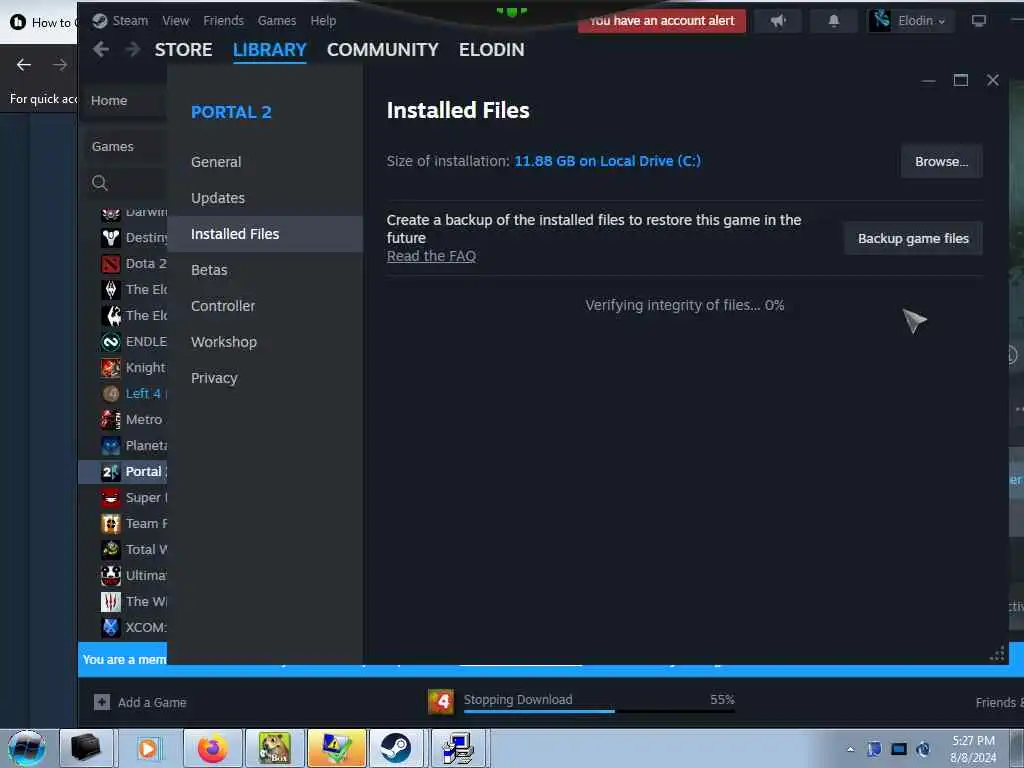Click browser back arrow in background window
The image size is (1024, 768).
(x=24, y=65)
